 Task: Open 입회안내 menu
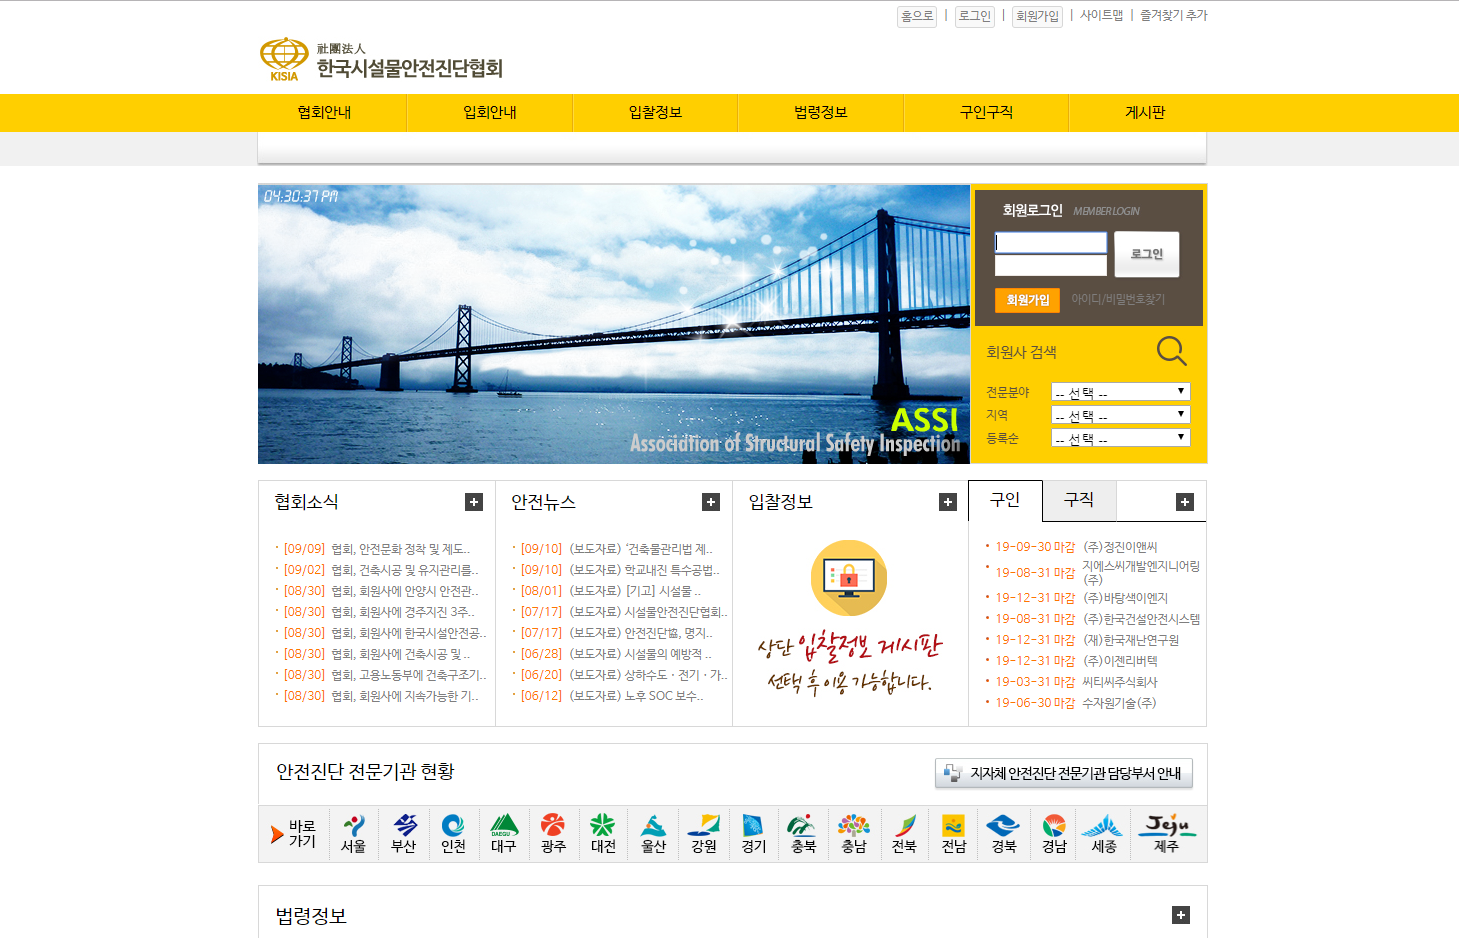(490, 112)
